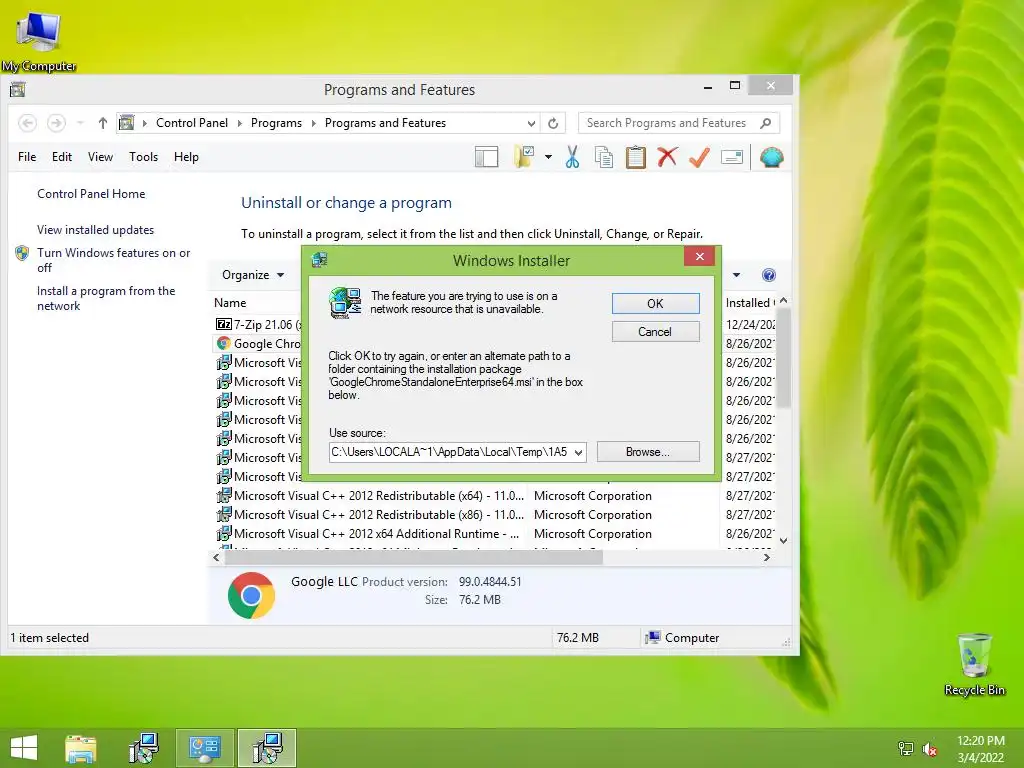Click the Browse... button

[648, 452]
